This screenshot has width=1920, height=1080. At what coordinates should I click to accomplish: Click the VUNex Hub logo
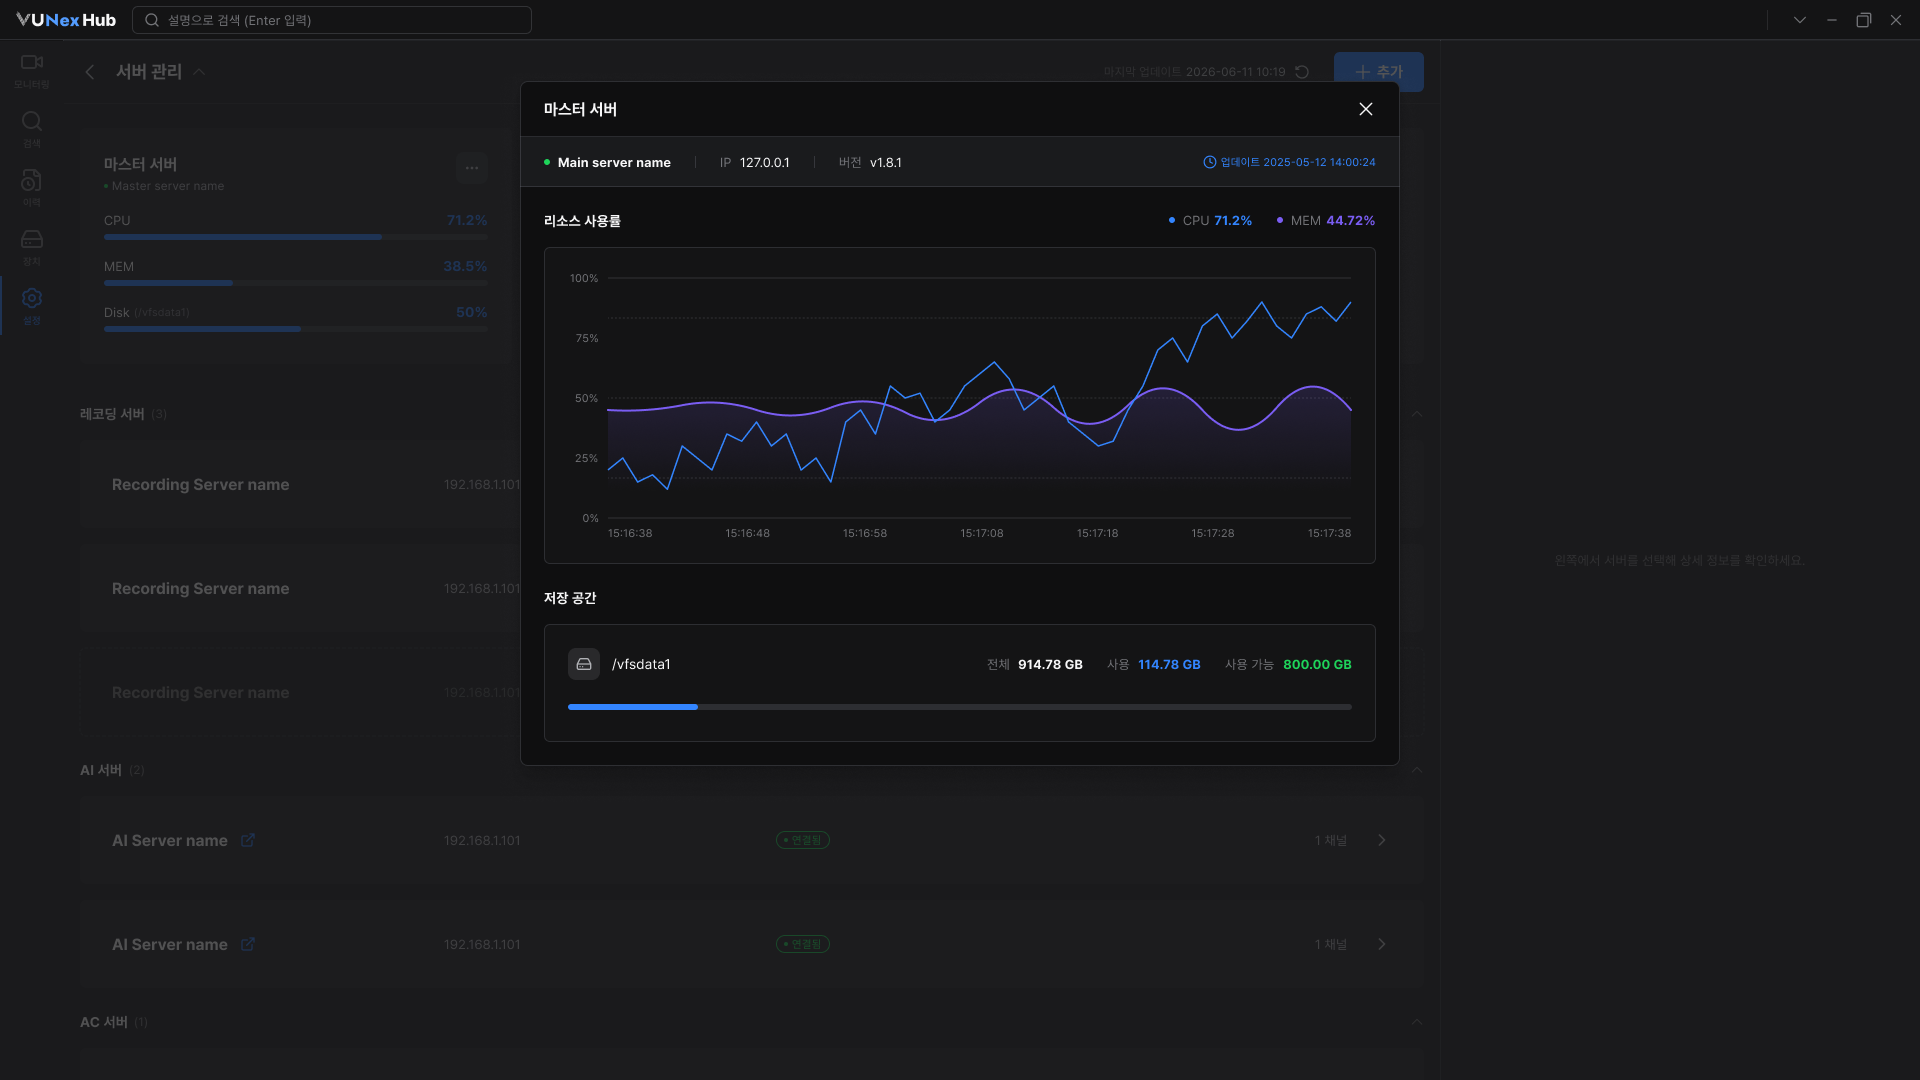click(x=66, y=20)
